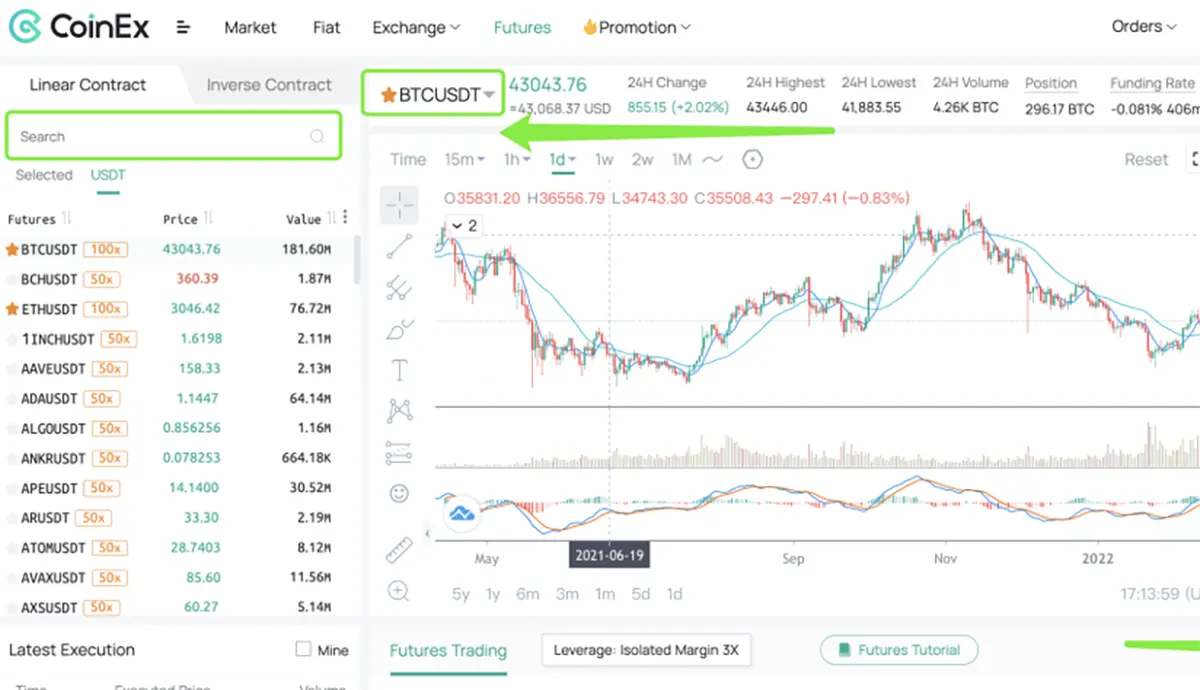
Task: Toggle favorite star for BTCUSDT row
Action: (12, 249)
